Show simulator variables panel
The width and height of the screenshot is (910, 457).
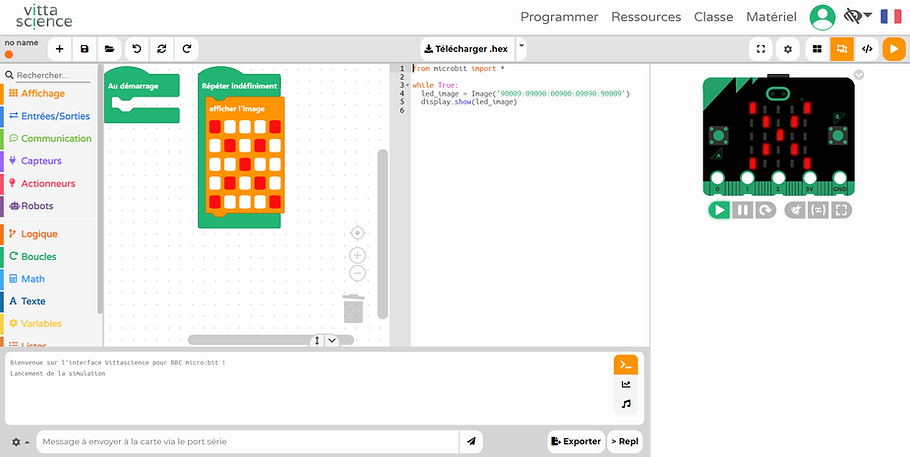pos(818,210)
